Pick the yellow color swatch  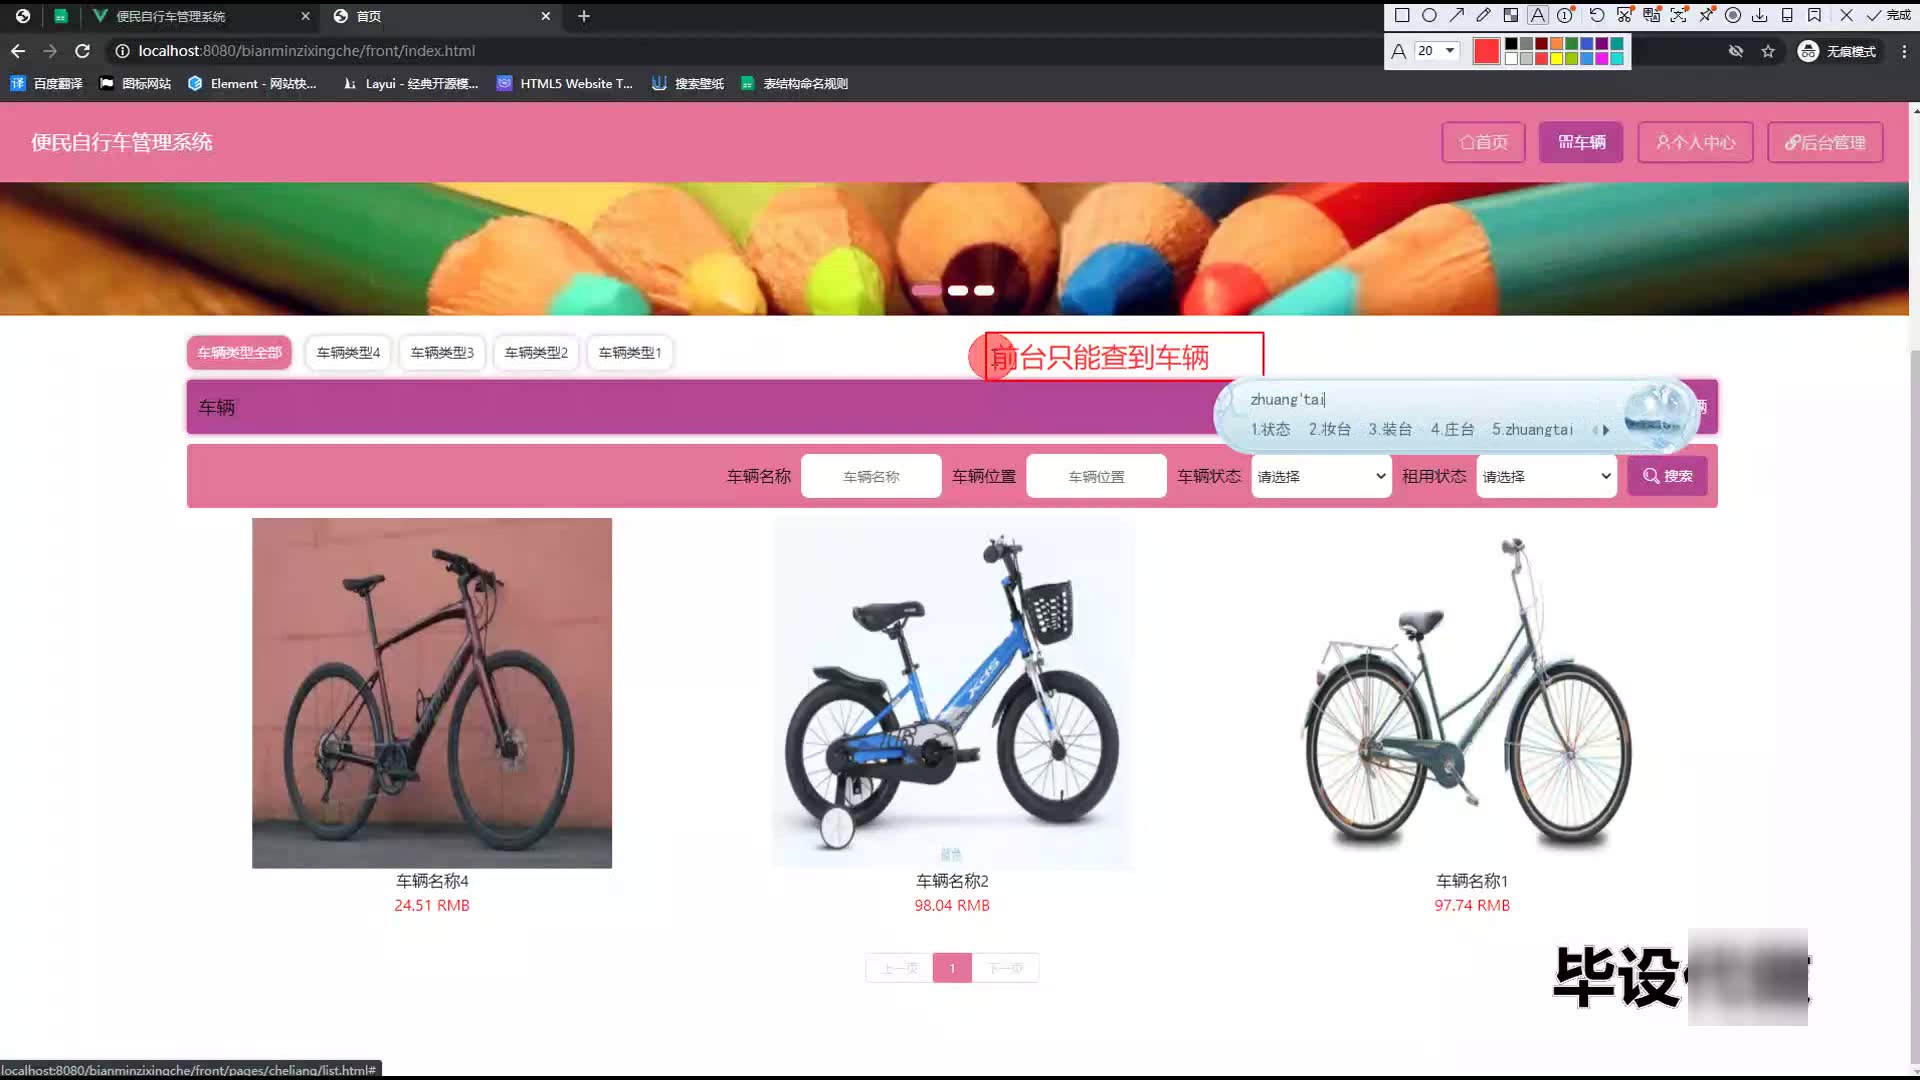(x=1557, y=59)
